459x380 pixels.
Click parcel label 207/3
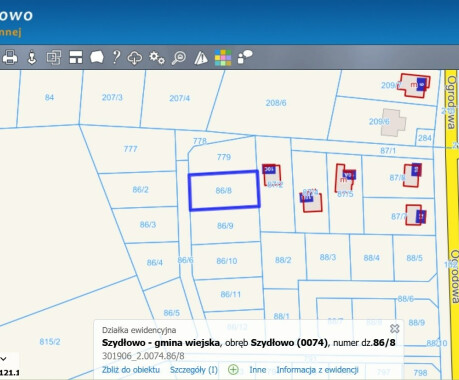[x=112, y=97]
